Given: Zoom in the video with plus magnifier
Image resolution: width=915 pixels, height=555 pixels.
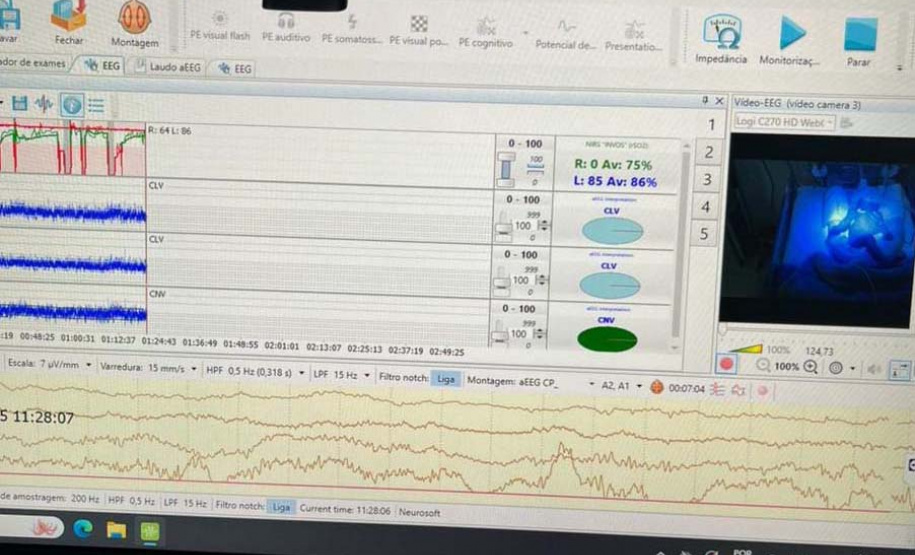Looking at the screenshot, I should pos(810,367).
